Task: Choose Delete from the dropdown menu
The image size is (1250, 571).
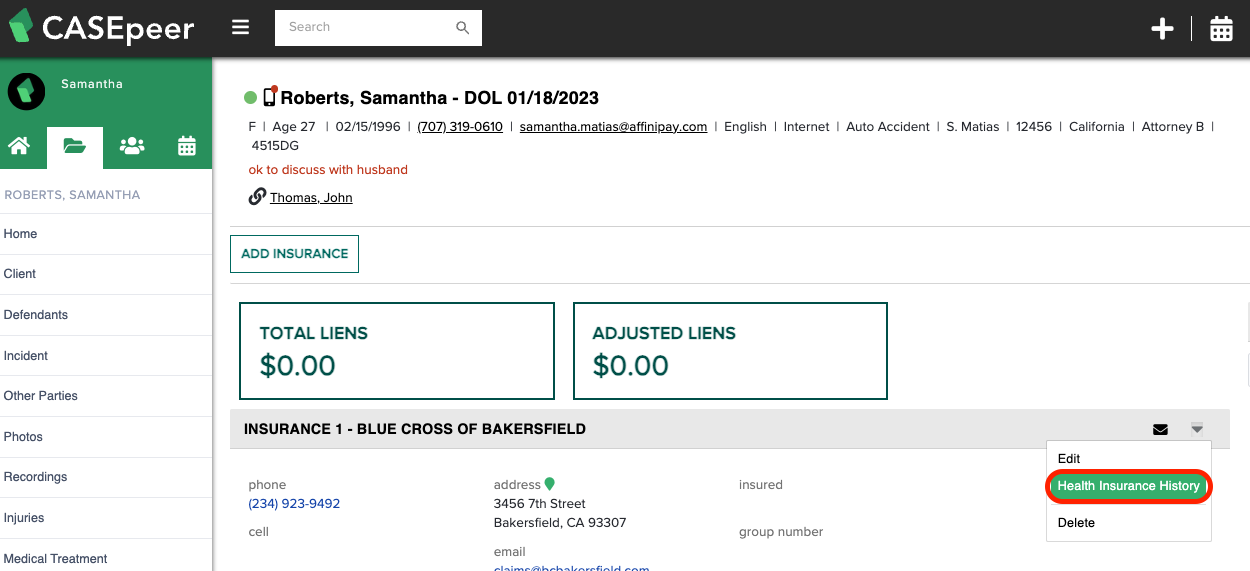Action: 1076,522
